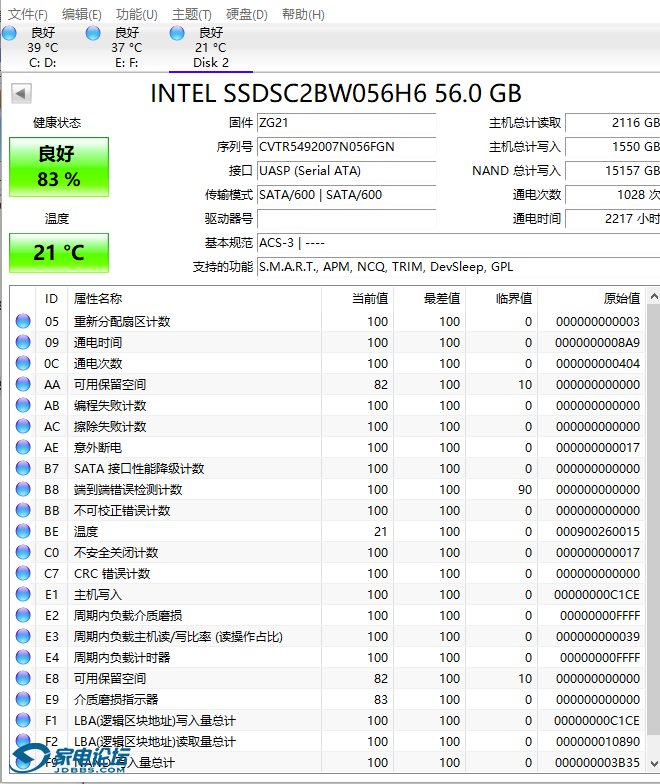The height and width of the screenshot is (784, 660).
Task: Click the status icon for attribute 0C
Action: click(x=23, y=363)
